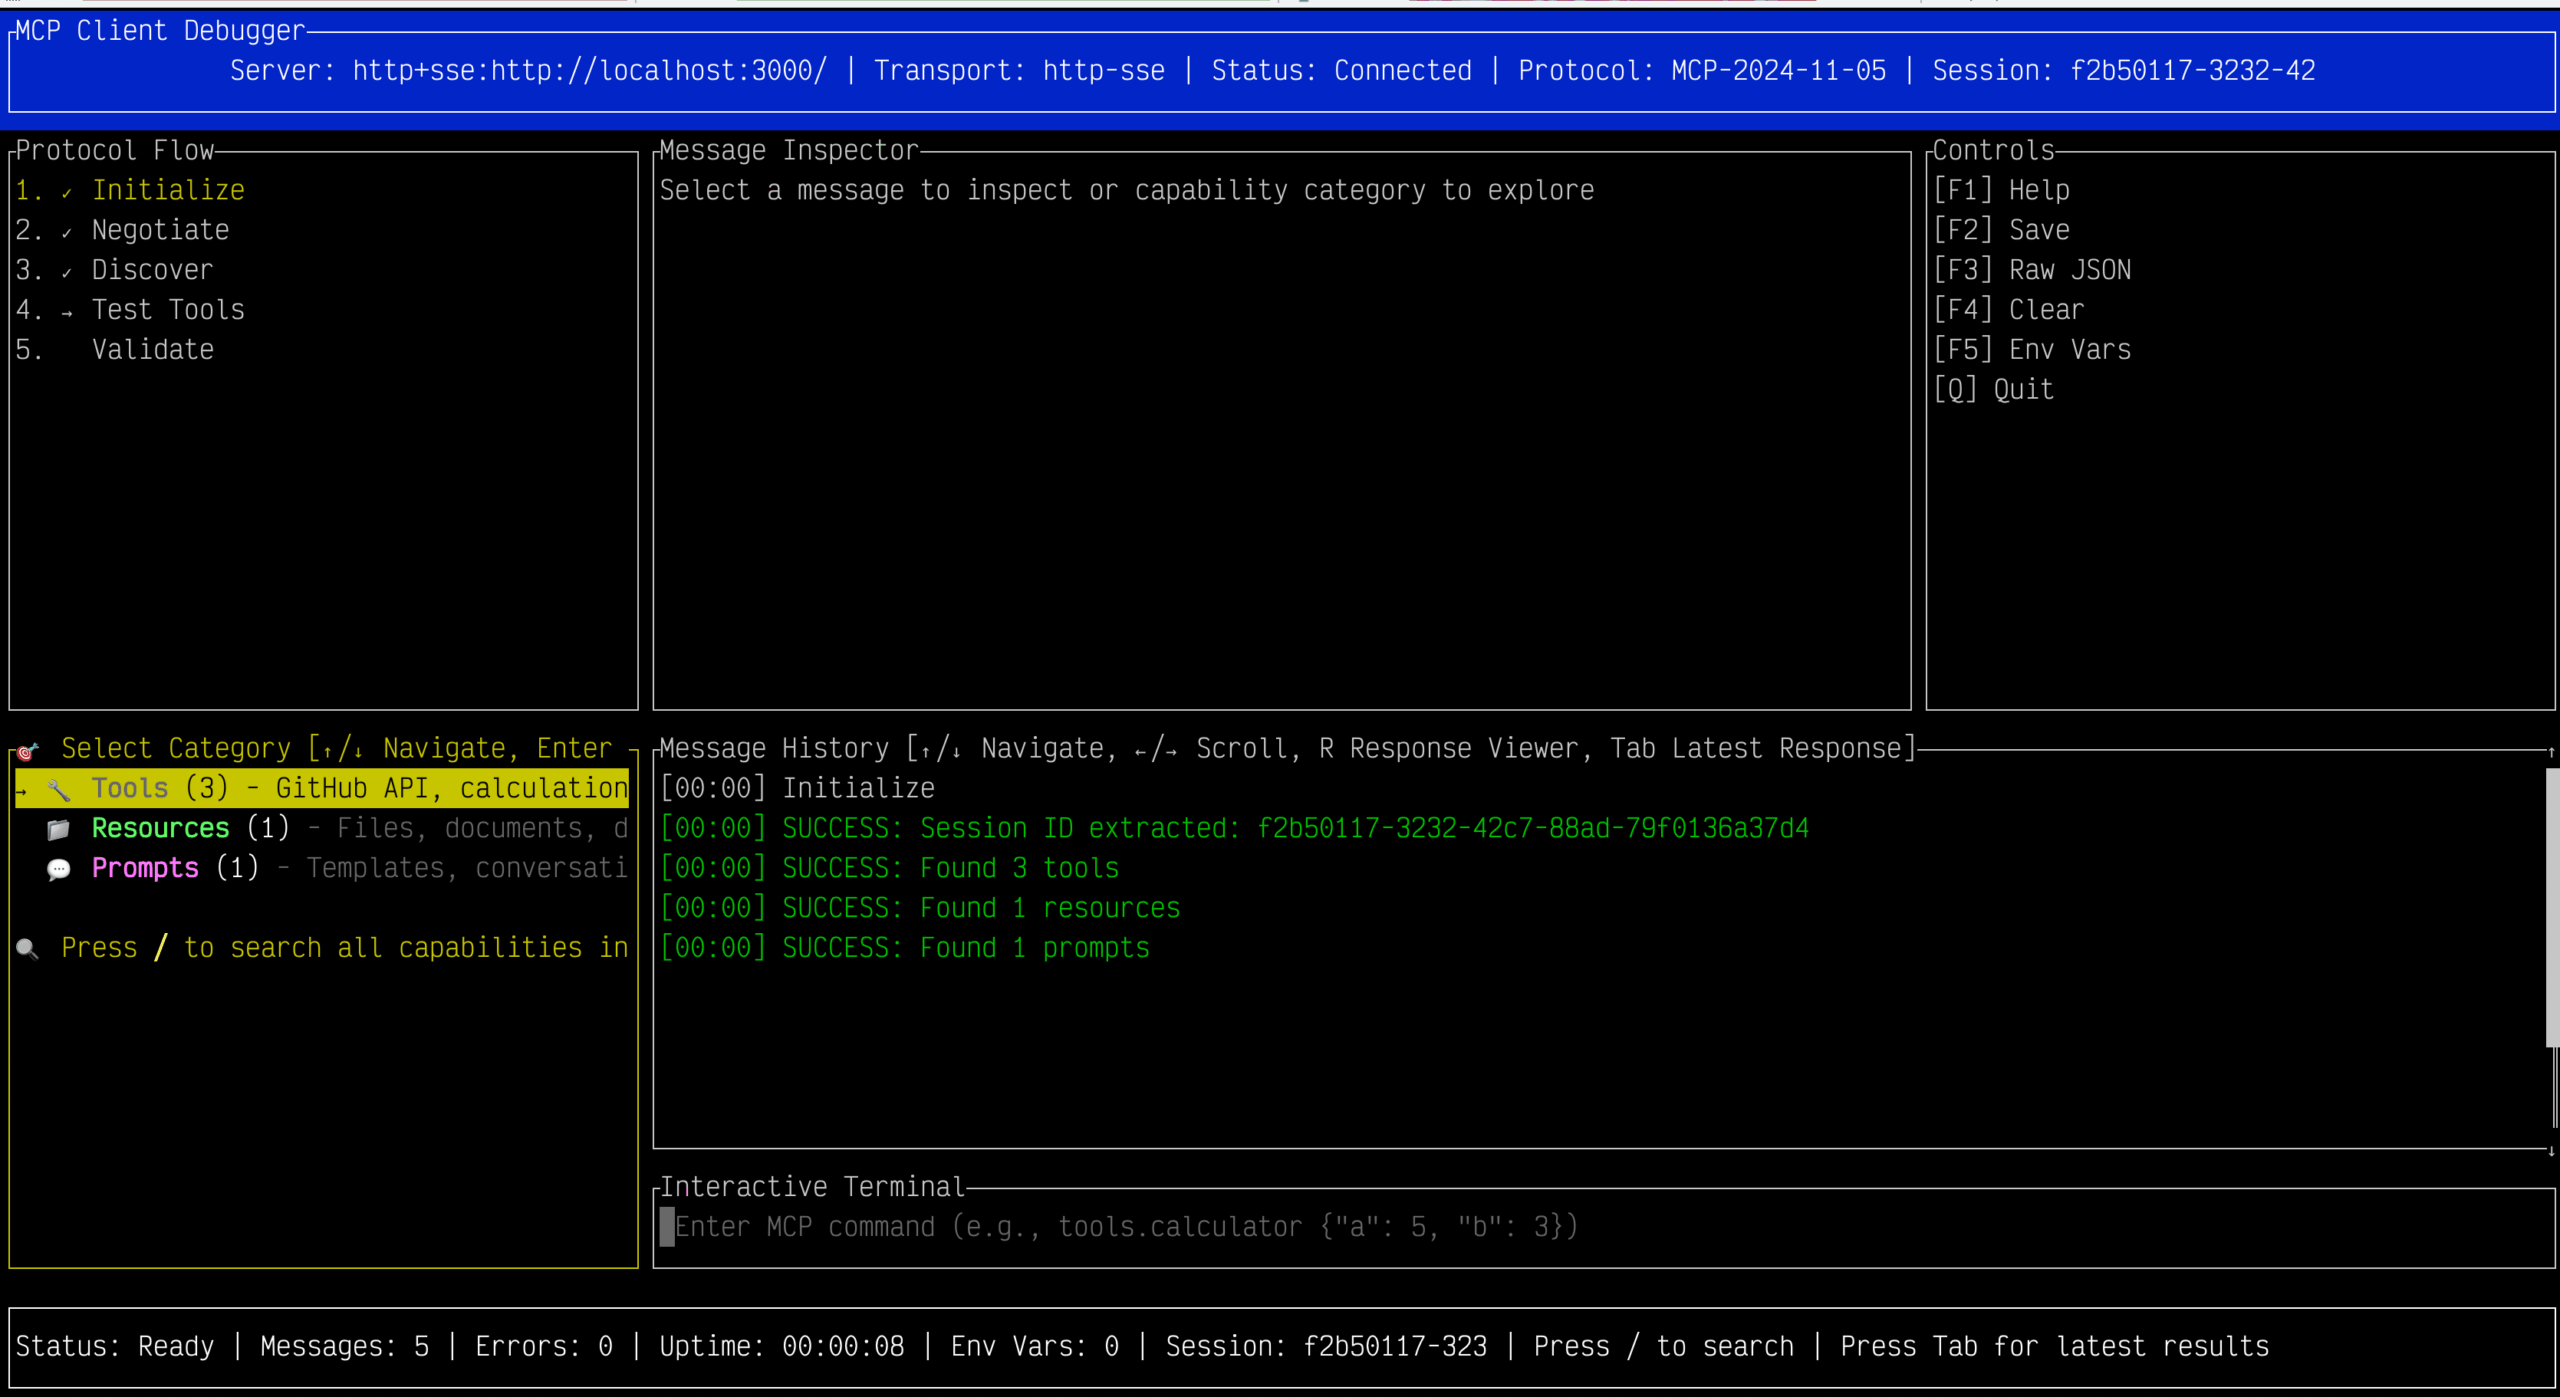Viewport: 2560px width, 1397px height.
Task: Click scroll-up arrow of Message History
Action: point(2551,752)
